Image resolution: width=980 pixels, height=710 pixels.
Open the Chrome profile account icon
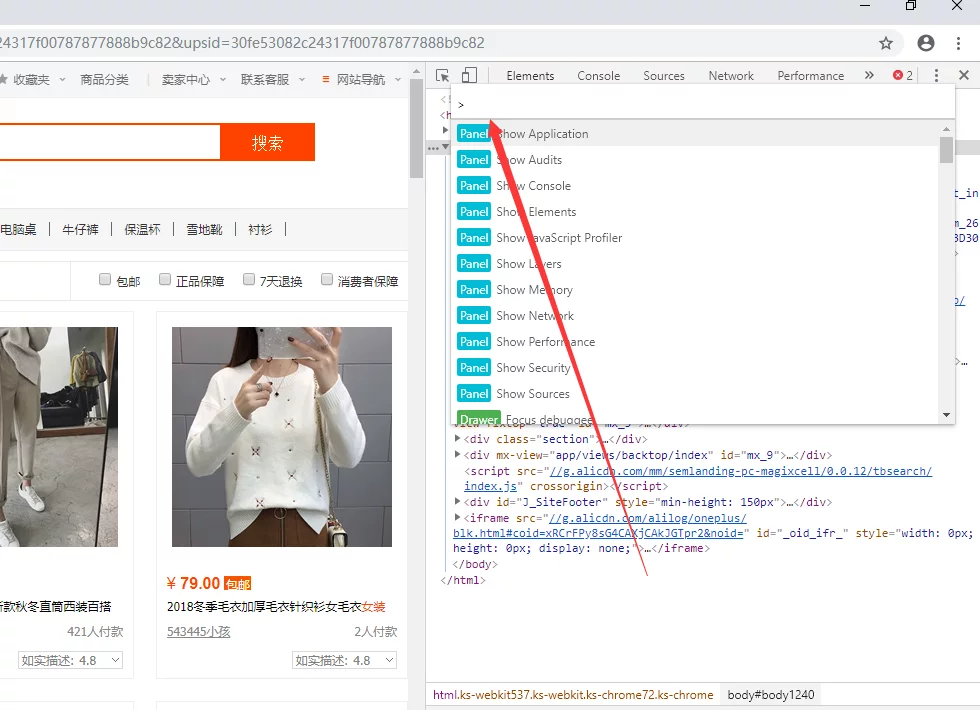click(x=926, y=43)
